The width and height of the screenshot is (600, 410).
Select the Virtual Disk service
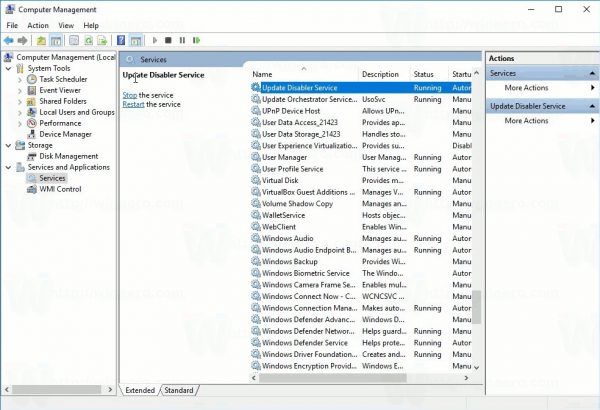tap(361, 180)
